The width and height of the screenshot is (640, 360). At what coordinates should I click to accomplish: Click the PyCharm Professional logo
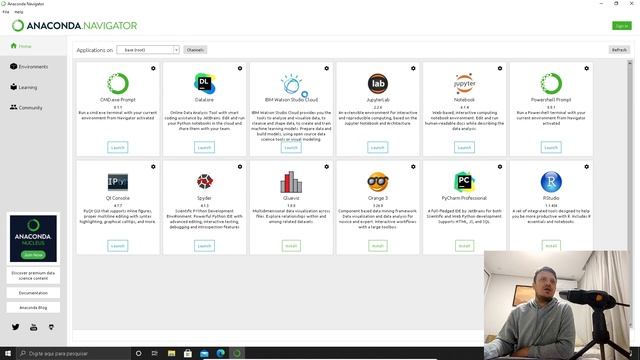point(464,182)
